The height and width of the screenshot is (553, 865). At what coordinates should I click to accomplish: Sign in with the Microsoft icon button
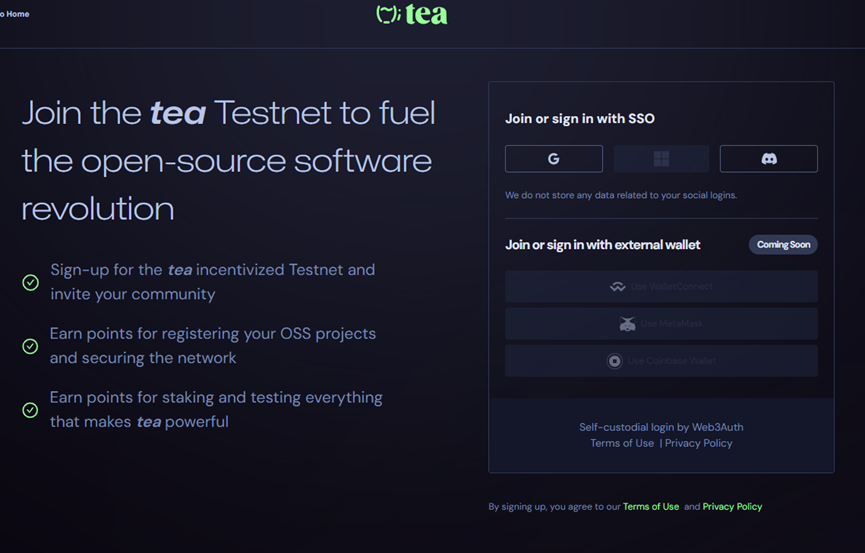coord(661,159)
